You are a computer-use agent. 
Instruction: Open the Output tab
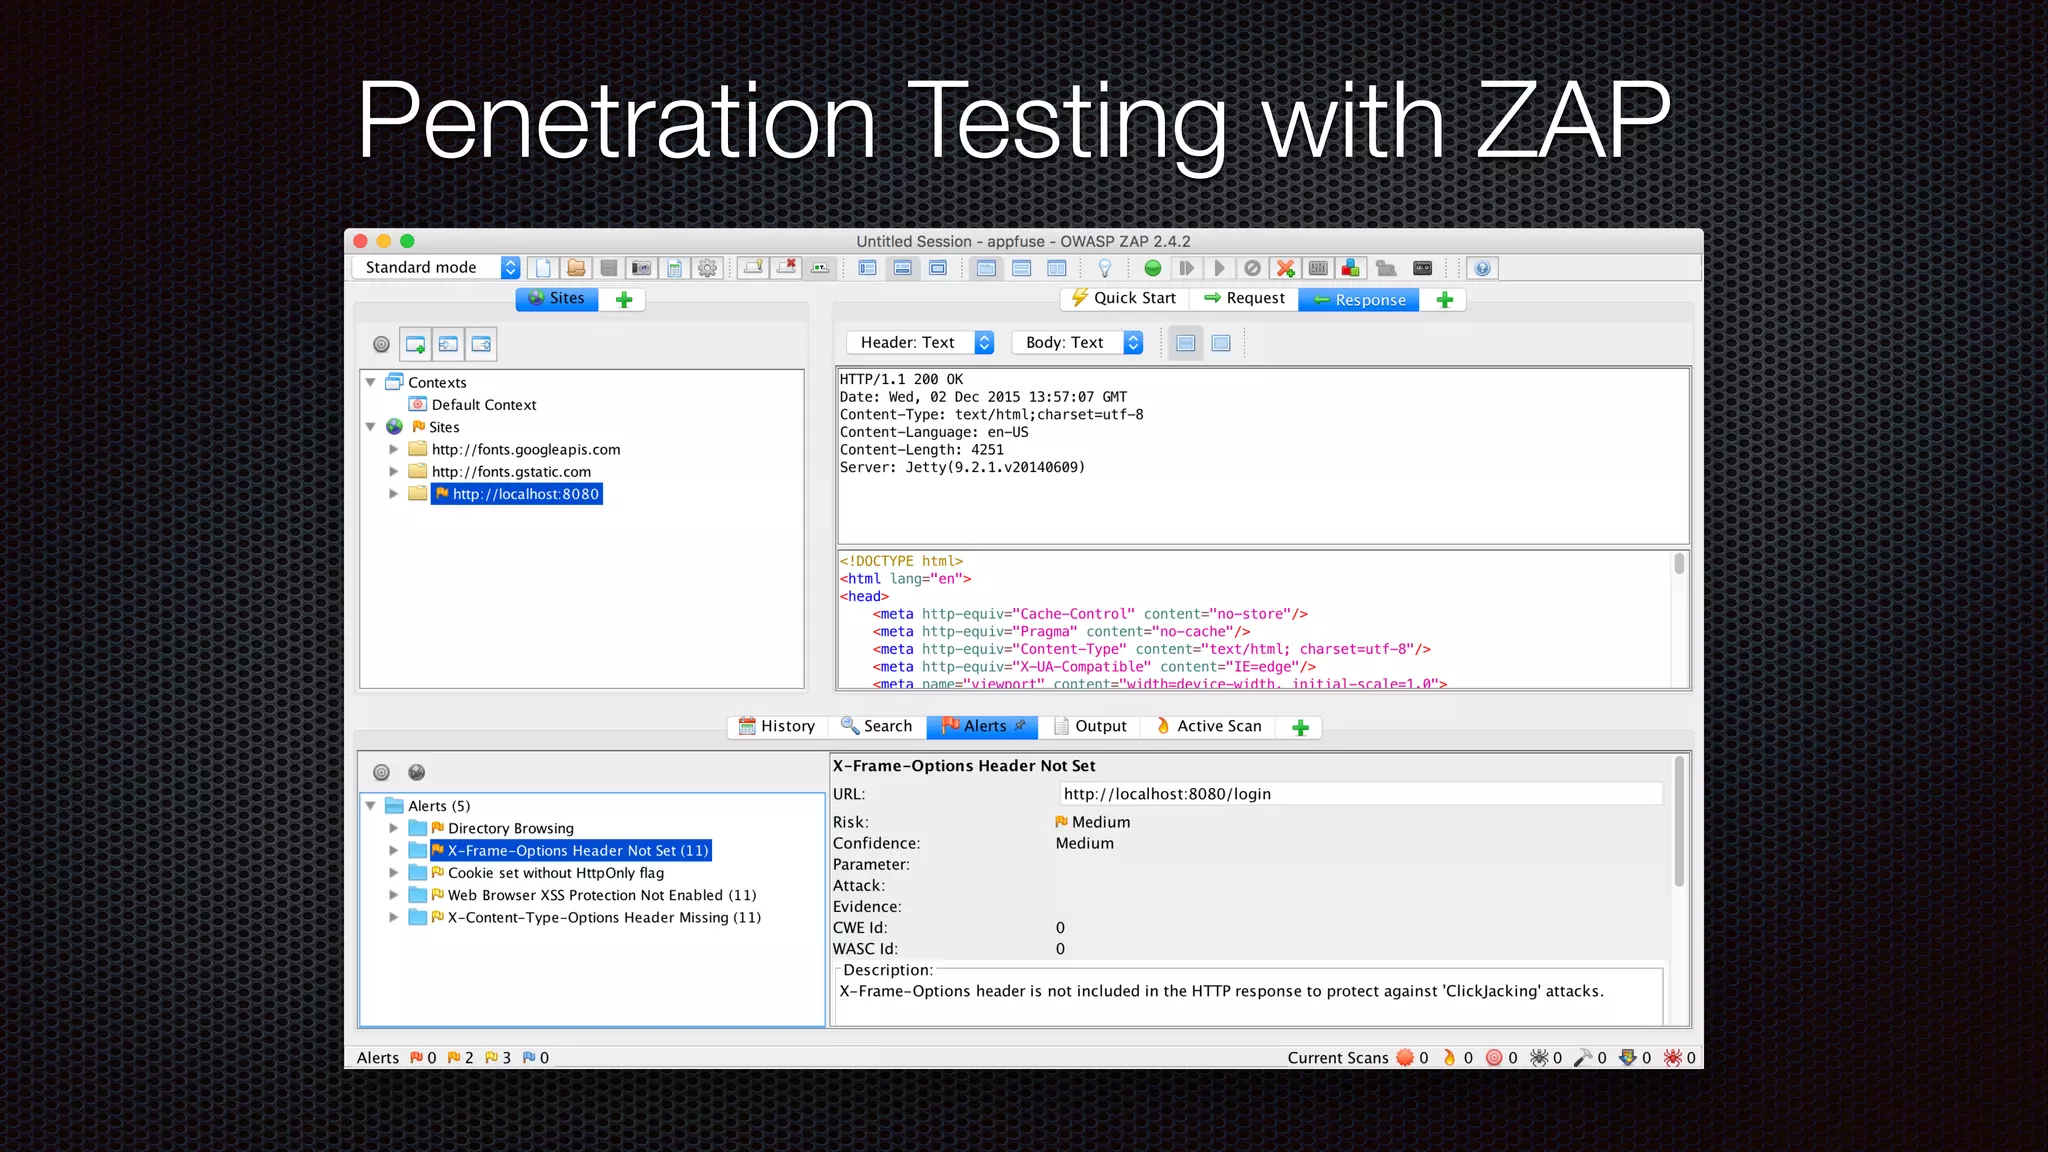point(1090,726)
